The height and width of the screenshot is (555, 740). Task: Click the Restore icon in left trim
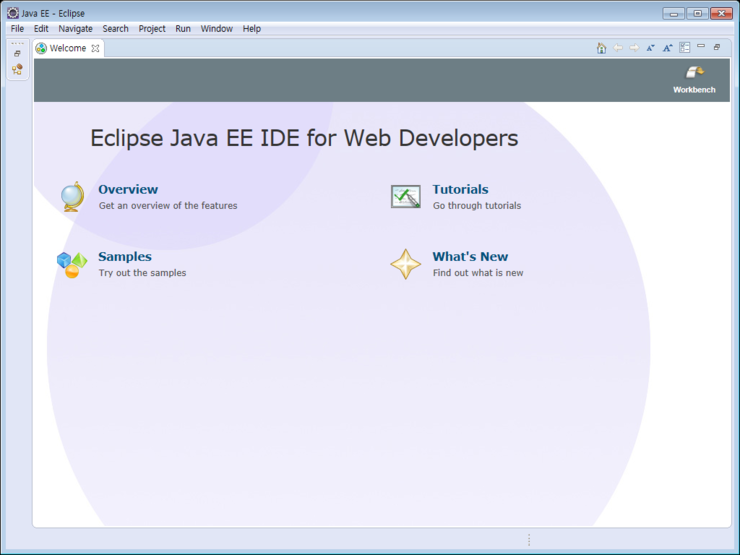[17, 53]
